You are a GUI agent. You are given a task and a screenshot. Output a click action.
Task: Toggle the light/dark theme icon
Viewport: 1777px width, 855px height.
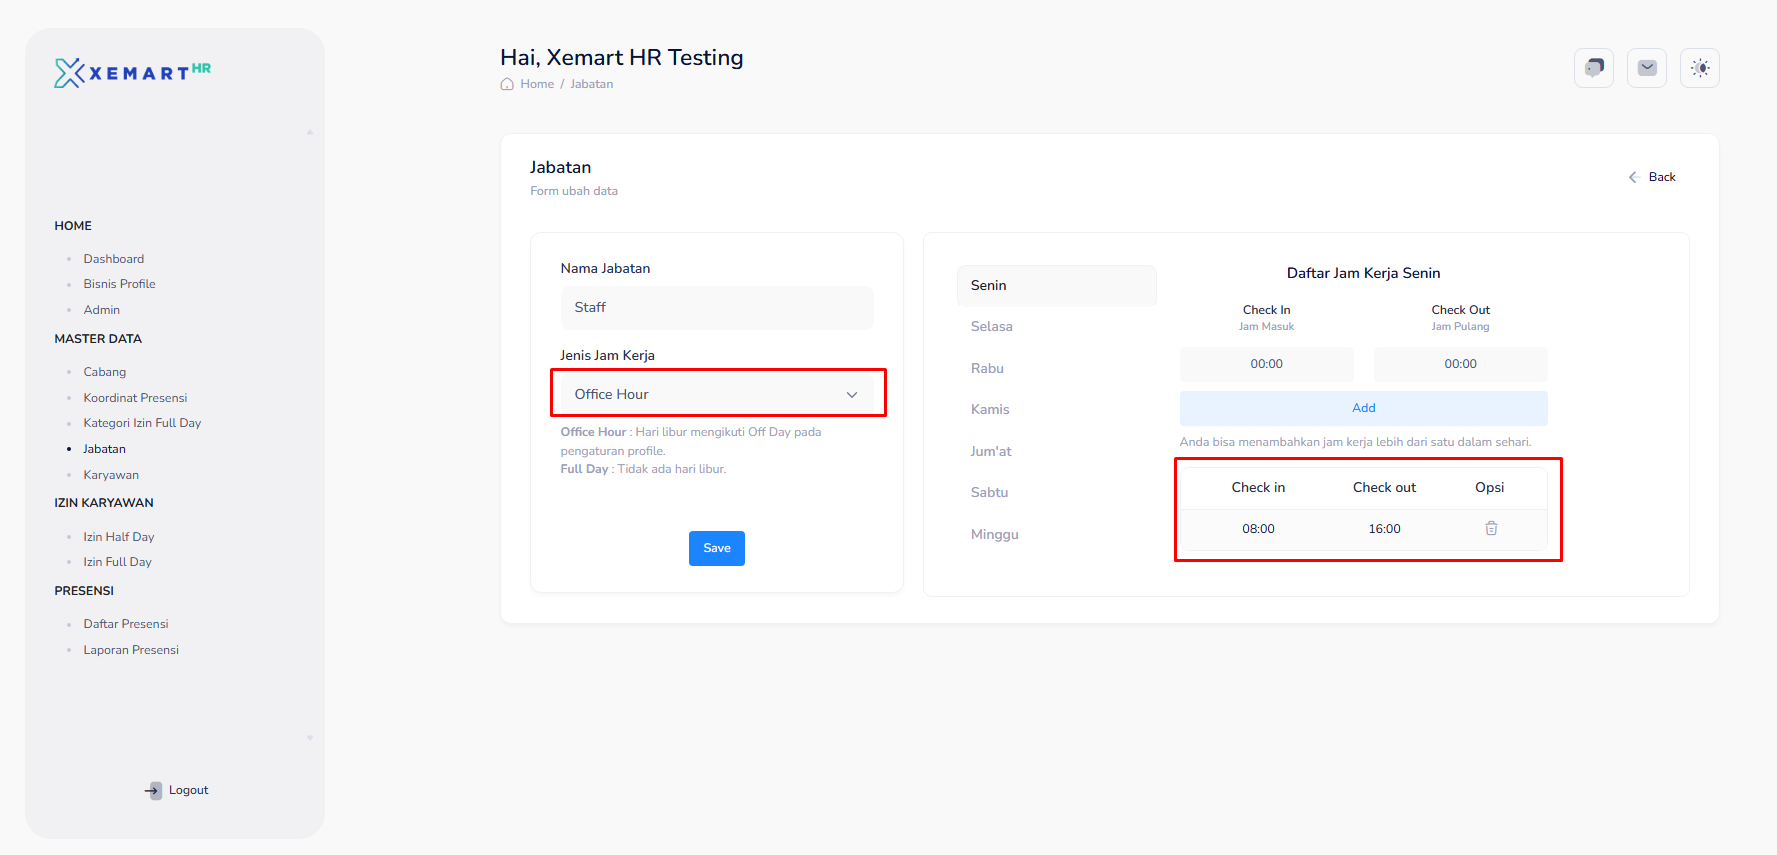pyautogui.click(x=1699, y=68)
